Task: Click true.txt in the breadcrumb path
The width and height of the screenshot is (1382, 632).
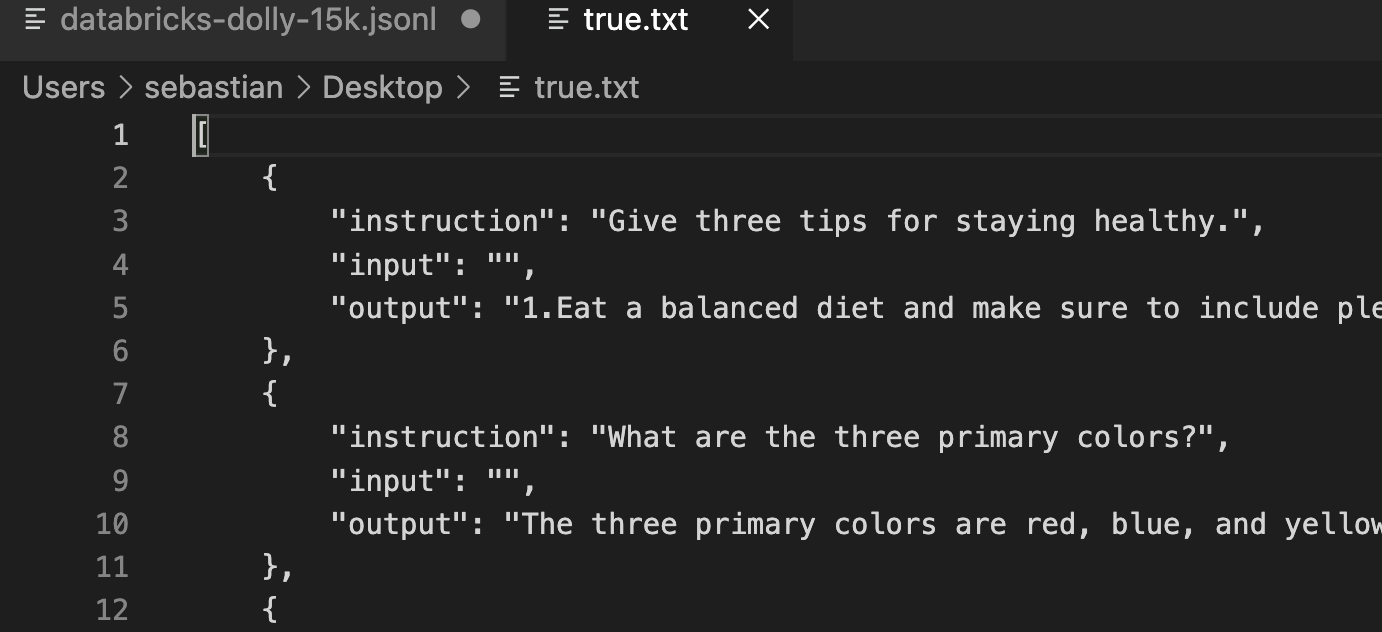Action: 586,87
